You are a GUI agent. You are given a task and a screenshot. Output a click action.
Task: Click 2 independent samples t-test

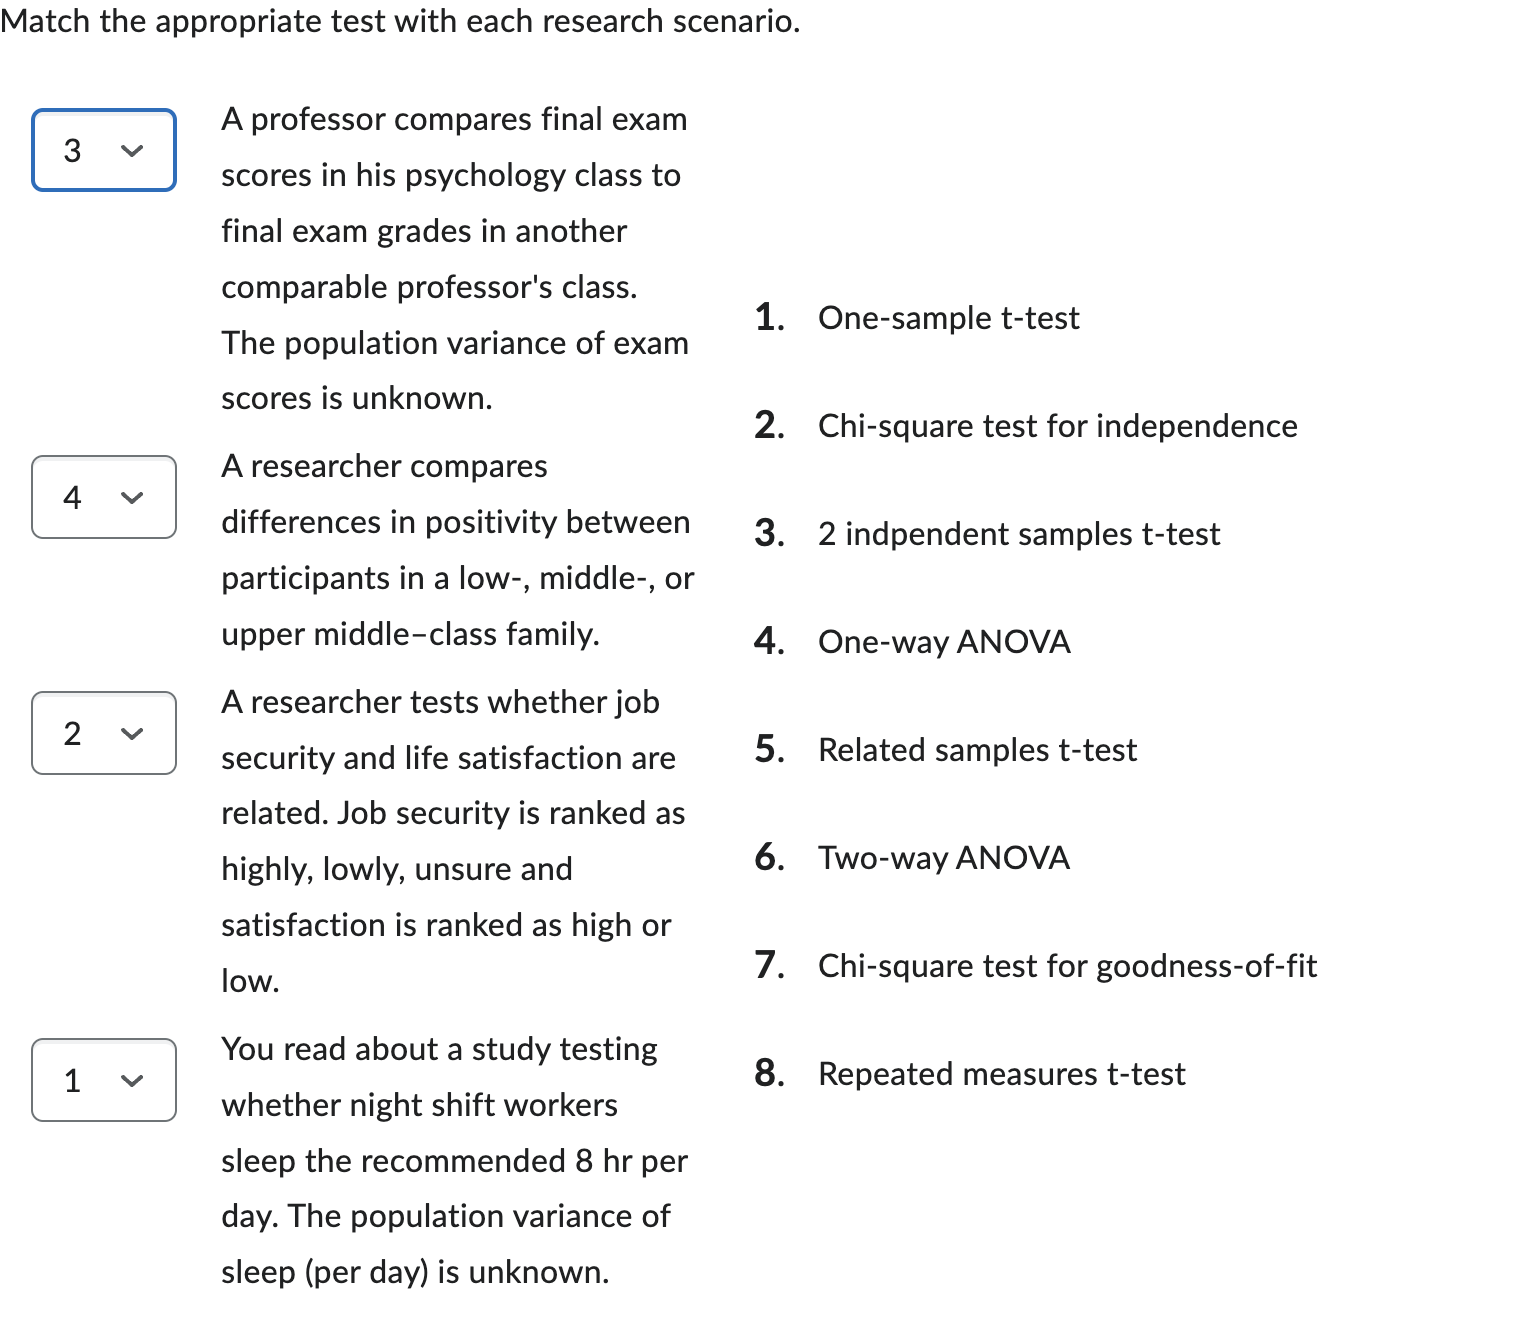[1018, 534]
